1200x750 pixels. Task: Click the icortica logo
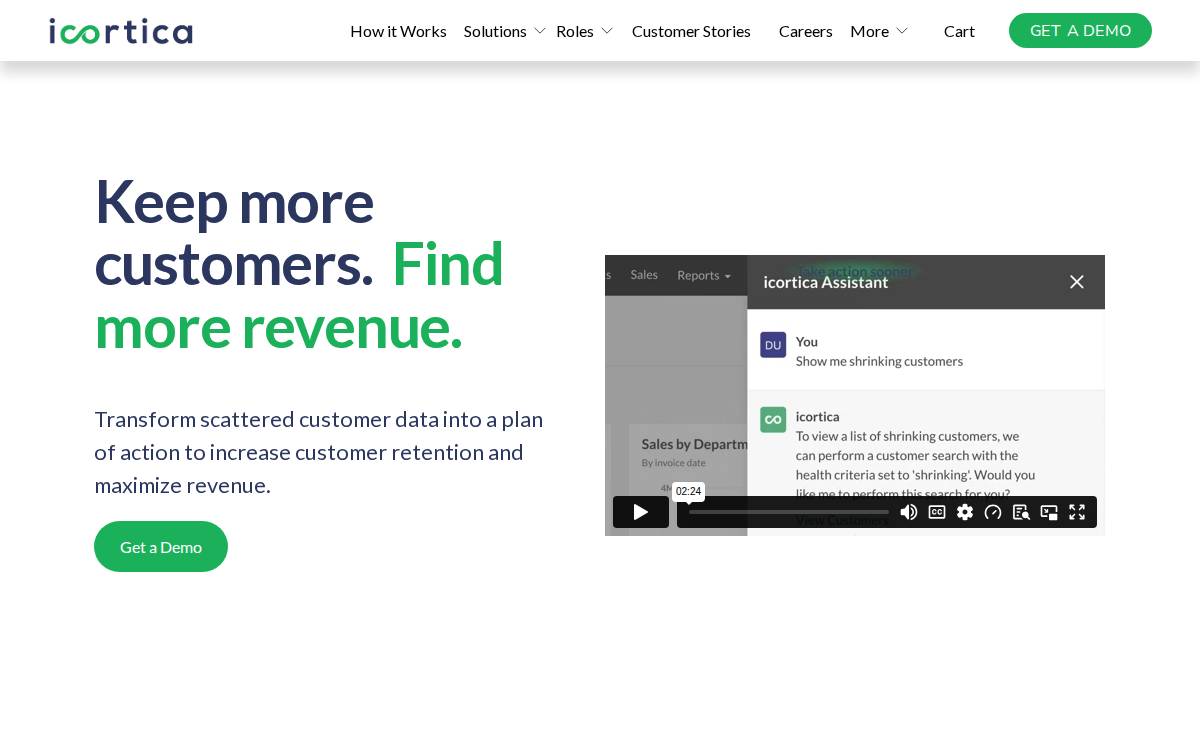coord(121,31)
